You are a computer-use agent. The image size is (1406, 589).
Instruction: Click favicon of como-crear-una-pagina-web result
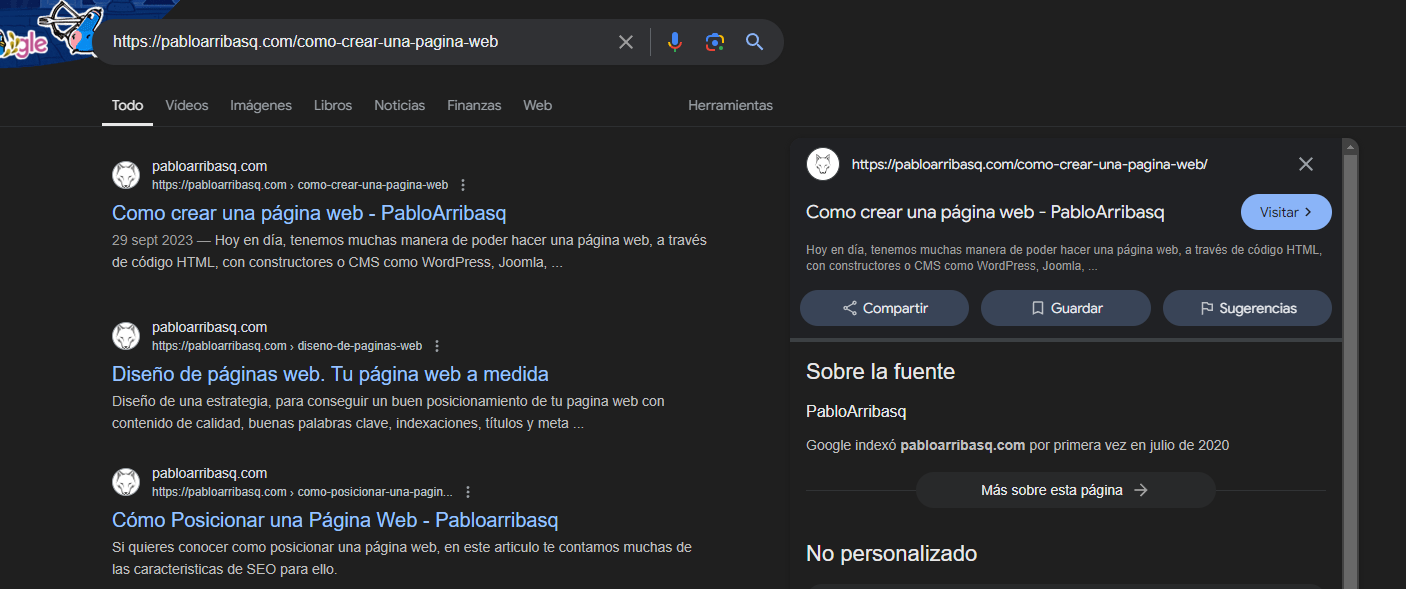126,175
